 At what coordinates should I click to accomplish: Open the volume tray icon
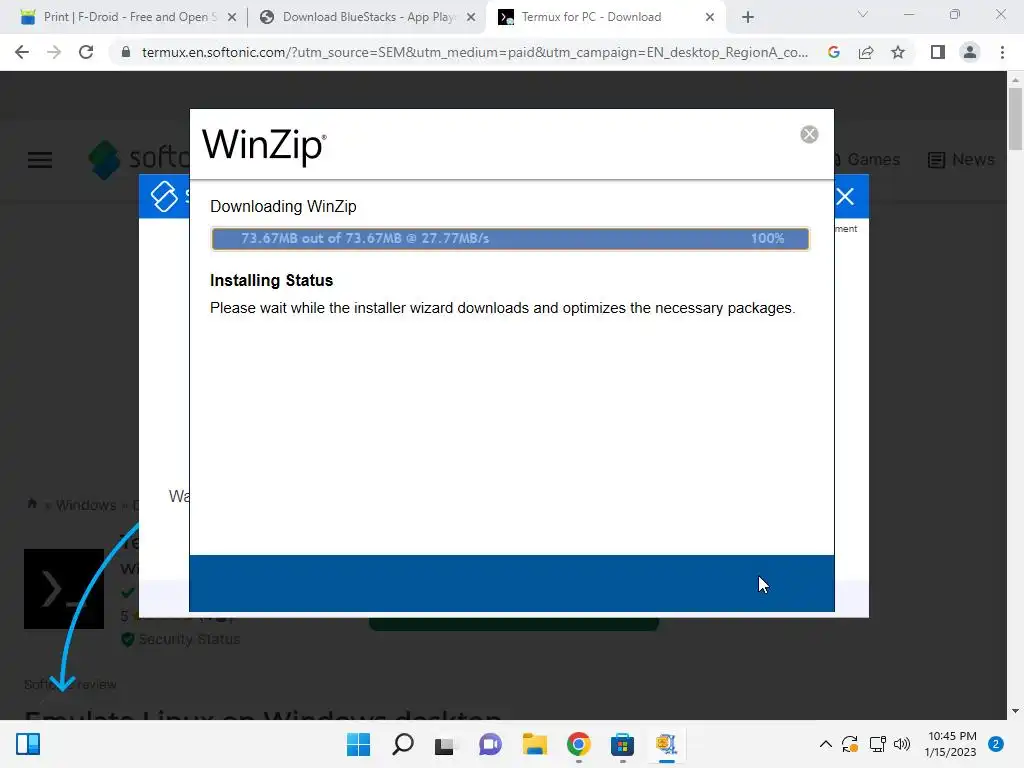click(x=902, y=744)
